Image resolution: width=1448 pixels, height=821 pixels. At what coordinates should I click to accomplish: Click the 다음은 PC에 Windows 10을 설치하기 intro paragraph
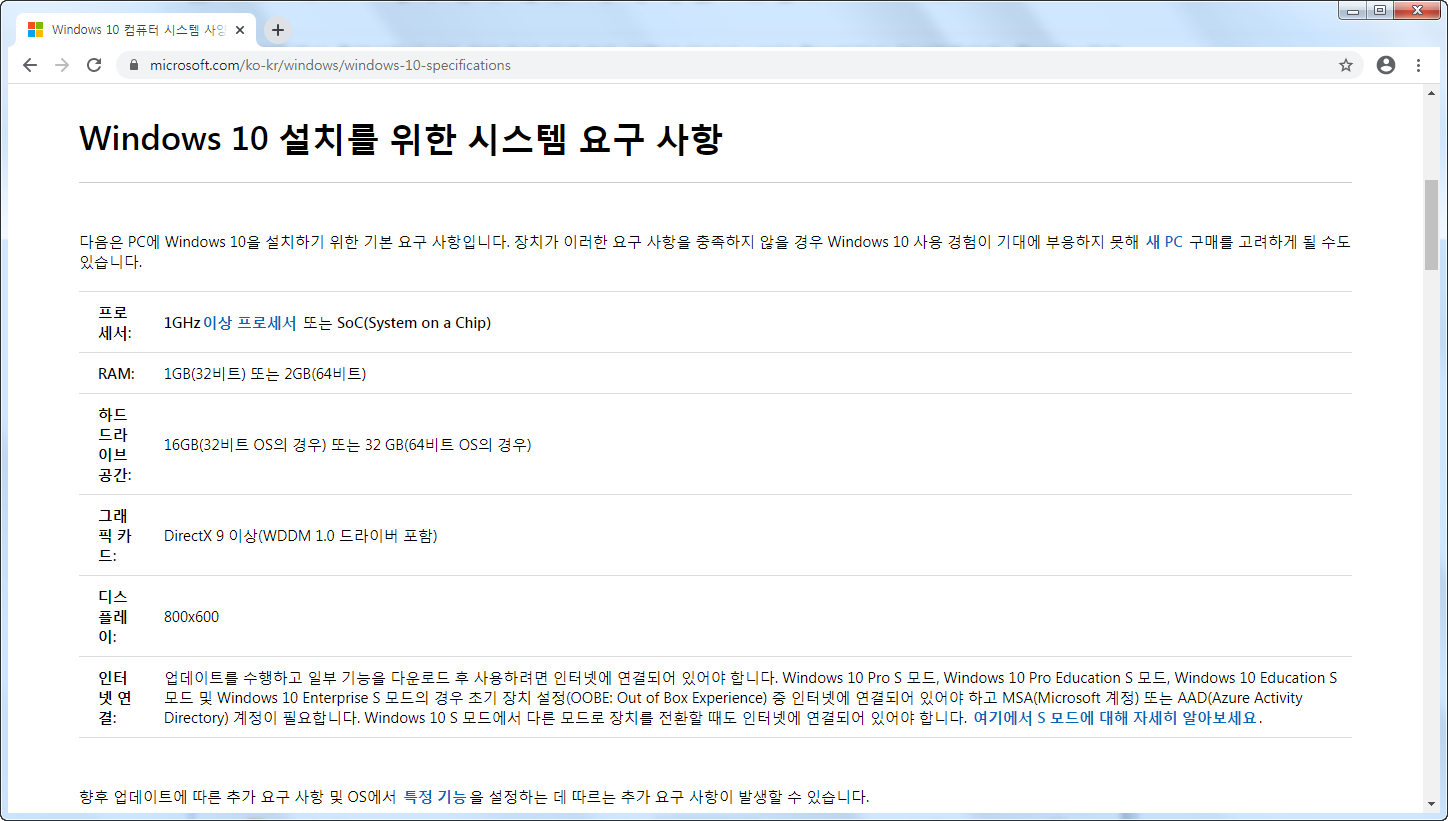pyautogui.click(x=715, y=252)
